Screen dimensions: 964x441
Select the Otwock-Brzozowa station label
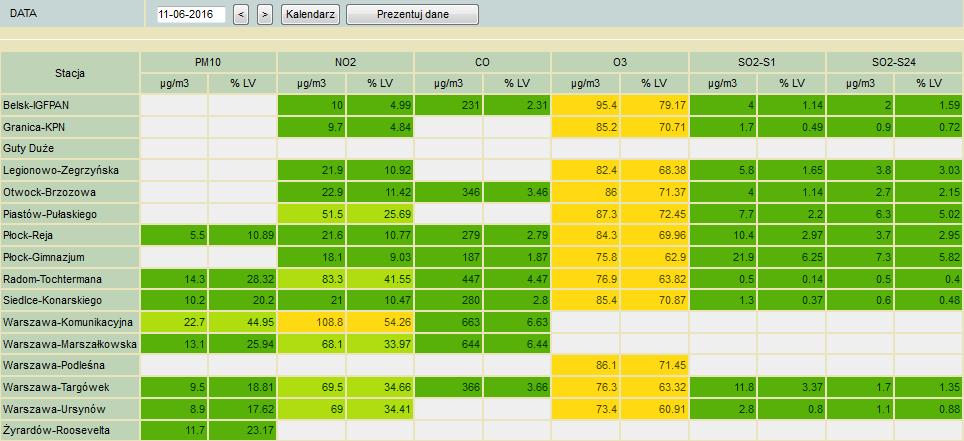point(70,192)
